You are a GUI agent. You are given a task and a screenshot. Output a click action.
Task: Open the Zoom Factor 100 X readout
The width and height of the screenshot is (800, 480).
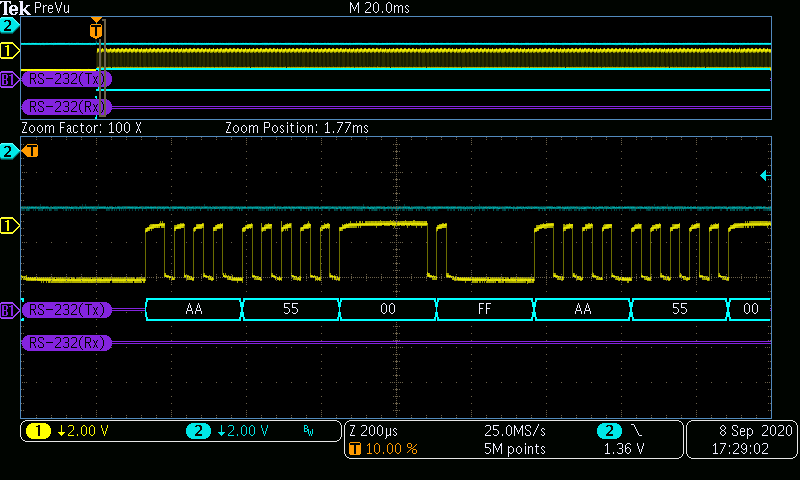pyautogui.click(x=82, y=129)
